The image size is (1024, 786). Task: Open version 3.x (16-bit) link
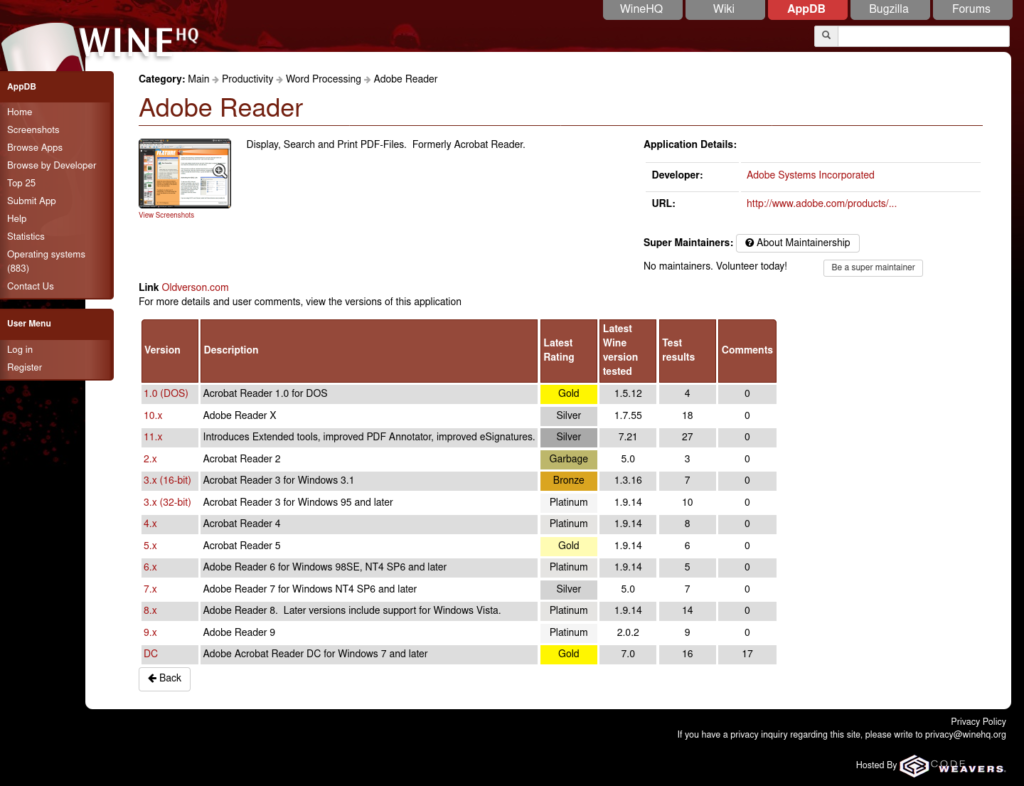pos(167,480)
